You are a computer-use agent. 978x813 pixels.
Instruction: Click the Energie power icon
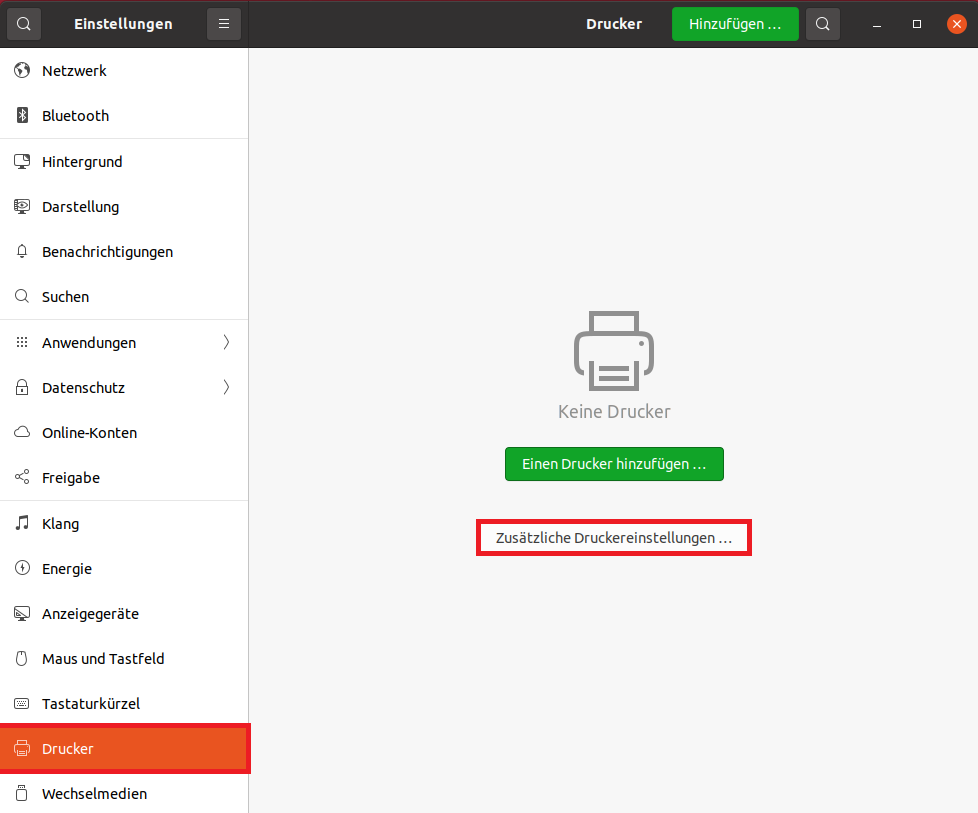coord(22,569)
